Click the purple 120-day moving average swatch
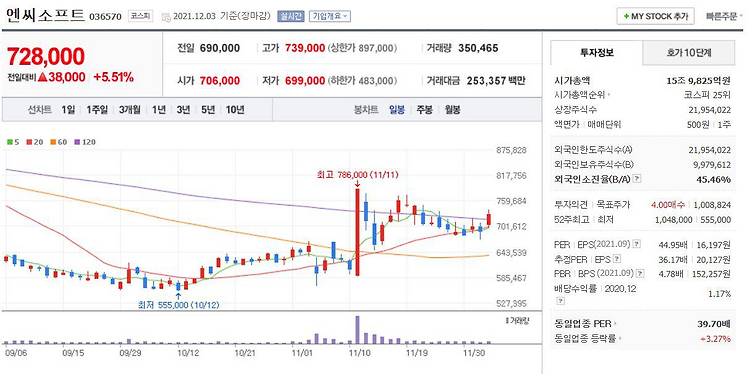The image size is (750, 374). pos(77,142)
